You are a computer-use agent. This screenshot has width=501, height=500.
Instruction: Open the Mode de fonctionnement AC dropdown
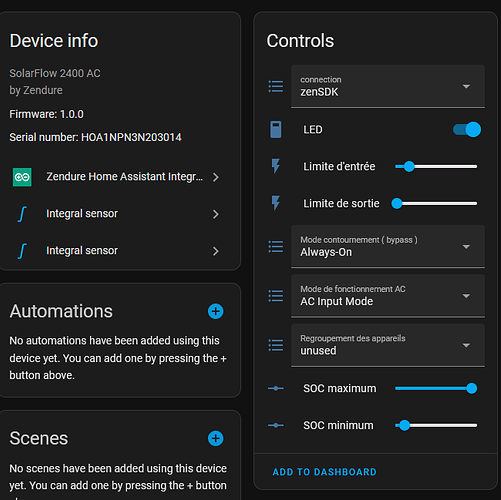pos(388,296)
